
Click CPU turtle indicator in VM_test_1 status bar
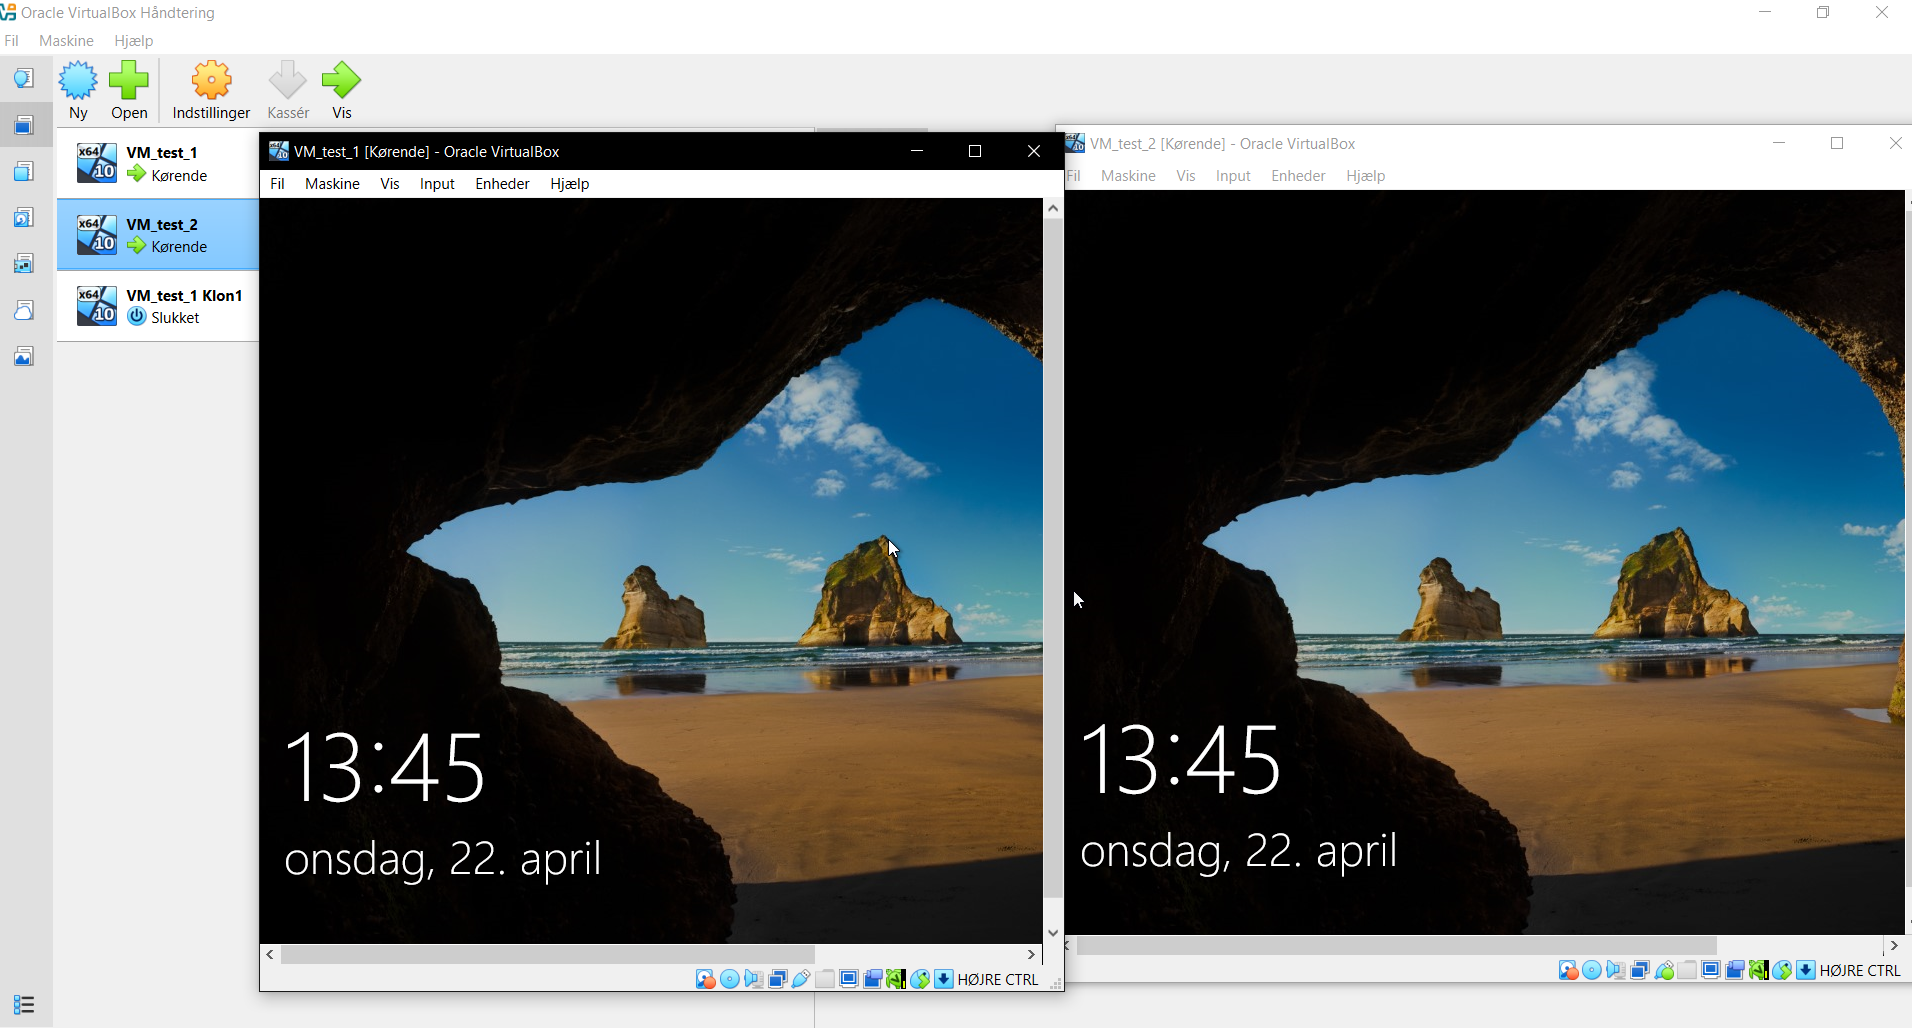896,979
